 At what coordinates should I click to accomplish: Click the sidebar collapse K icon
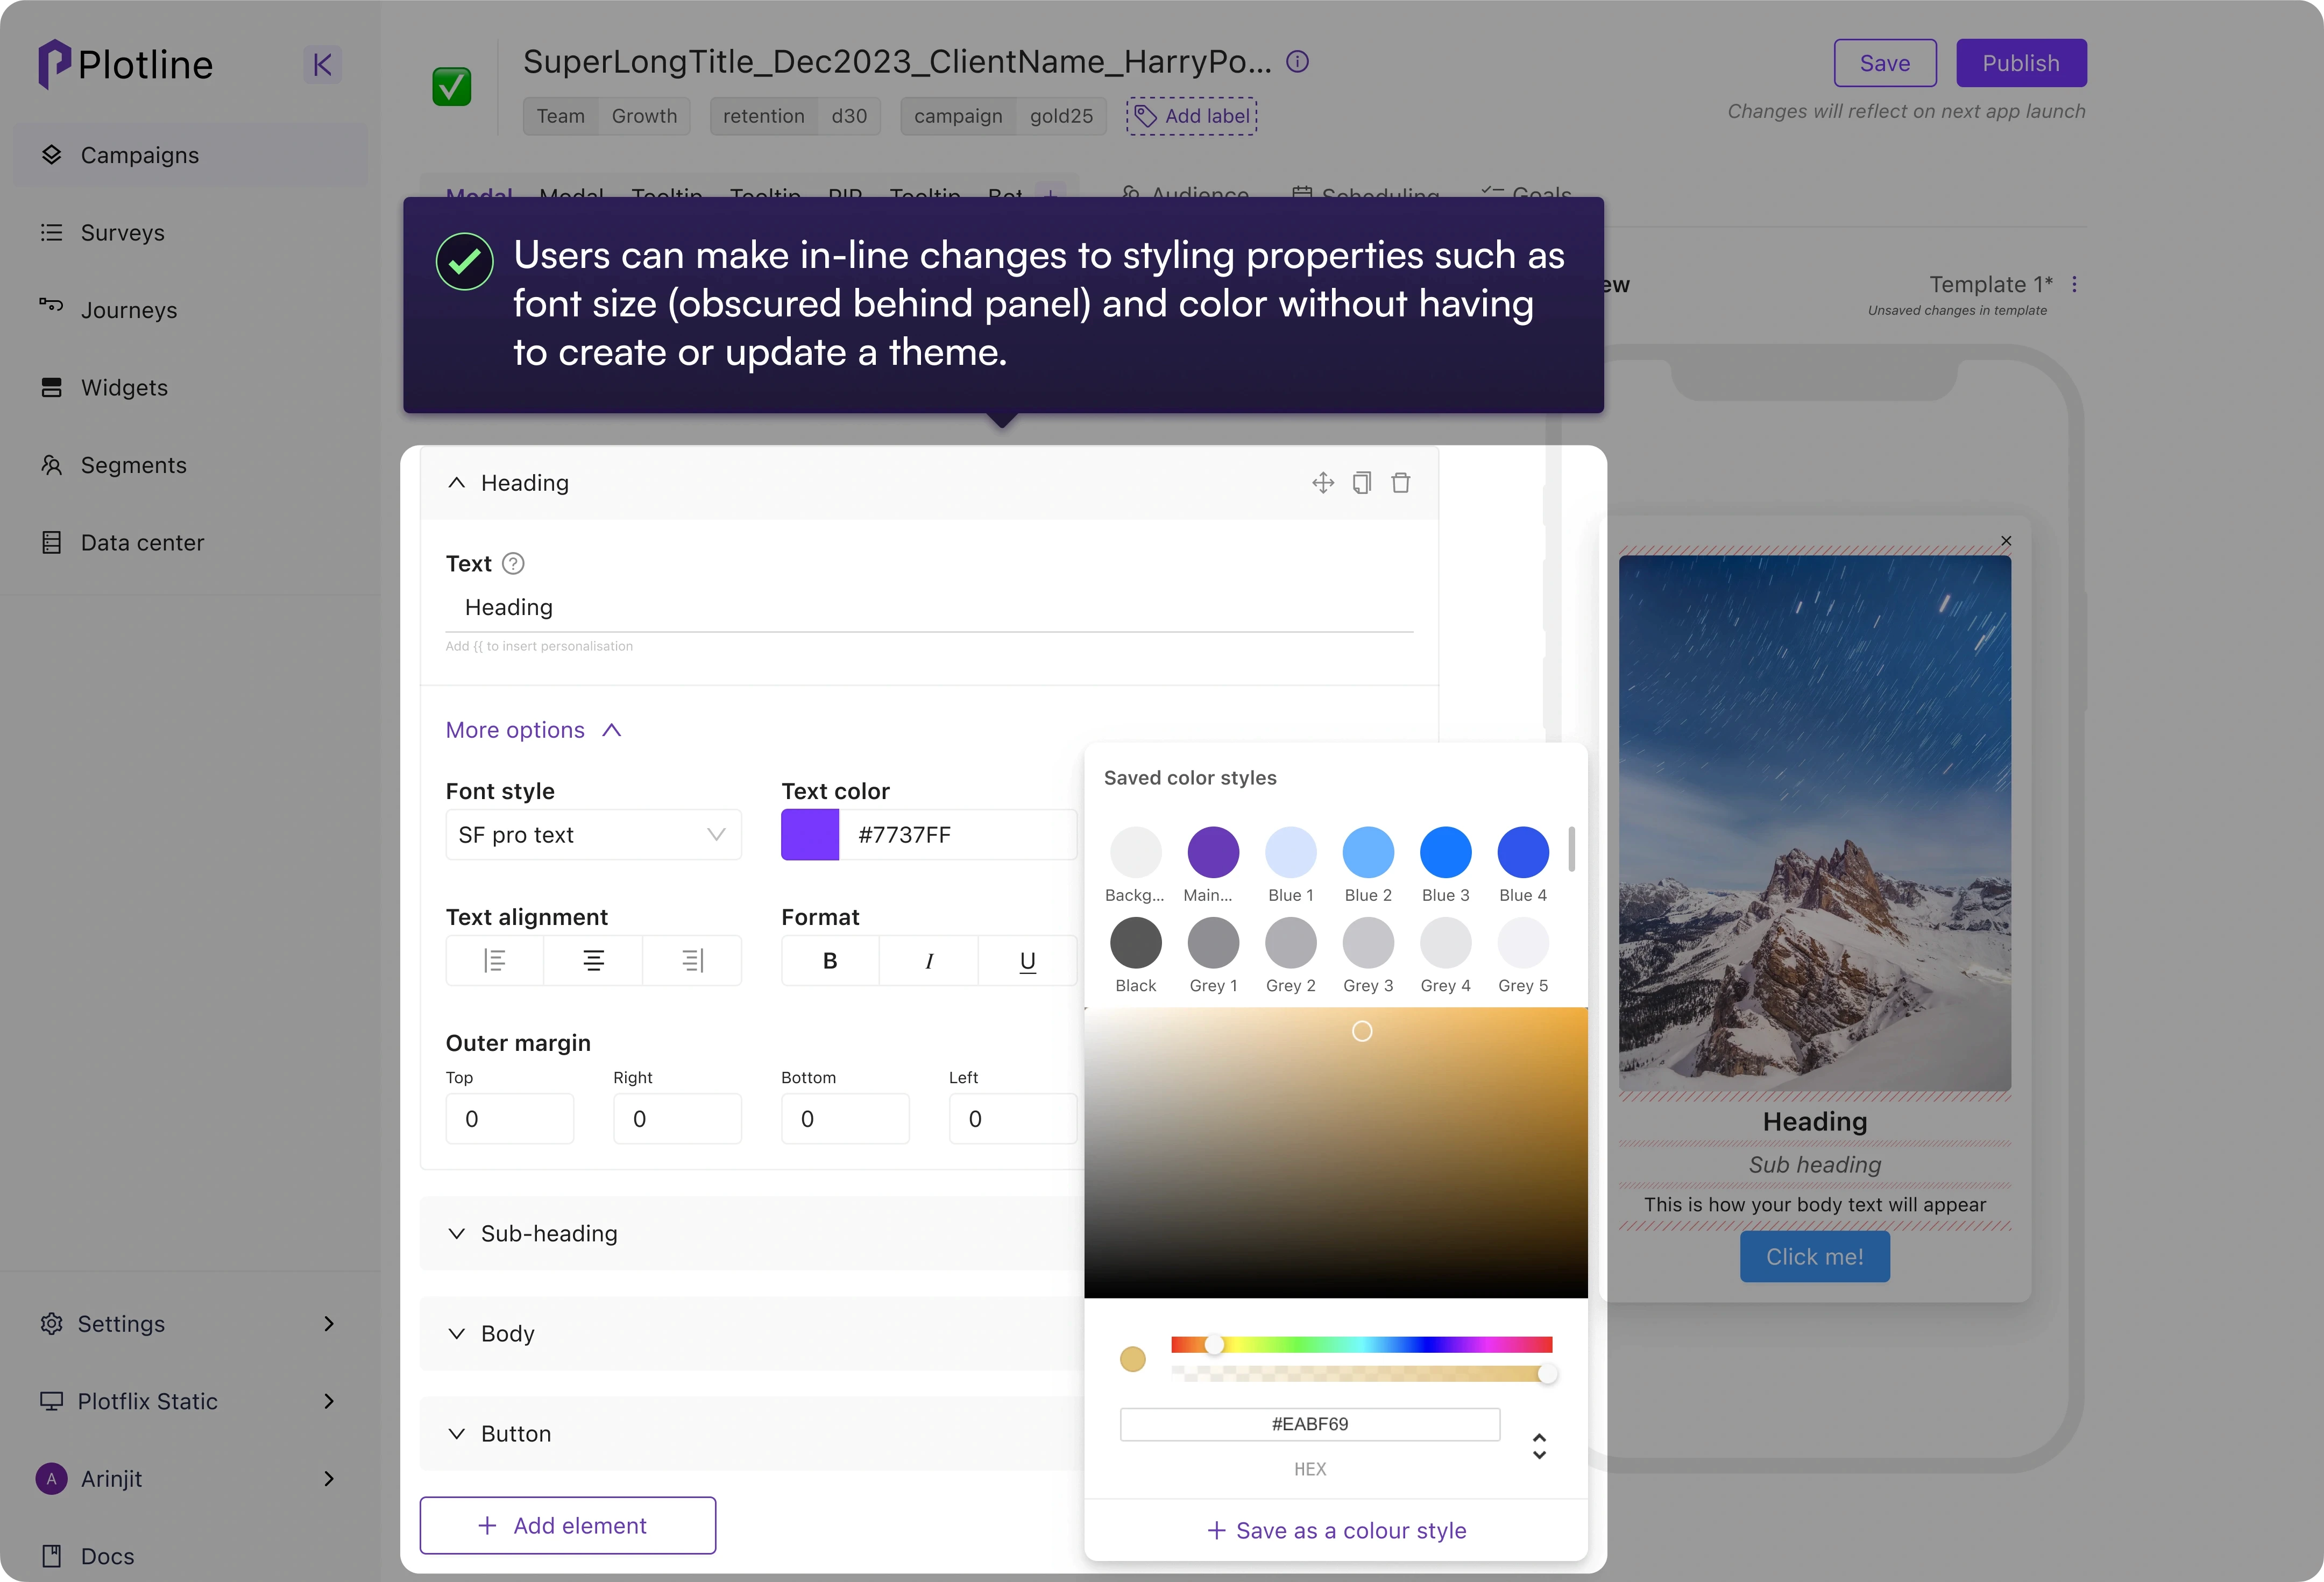coord(322,65)
